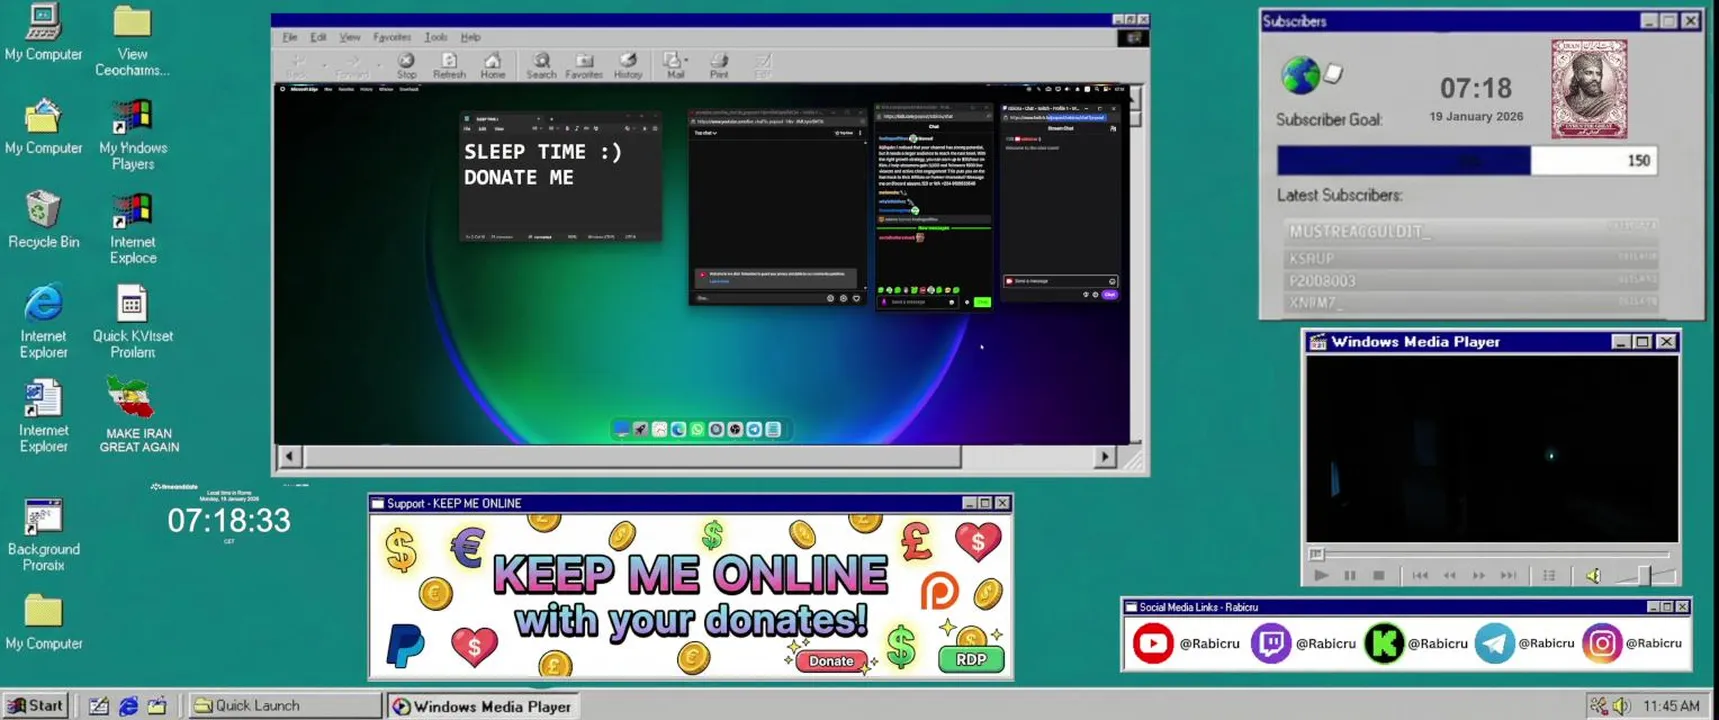Select Windows Media Player taskbar button
Screen dimensions: 1719x720
coord(484,706)
